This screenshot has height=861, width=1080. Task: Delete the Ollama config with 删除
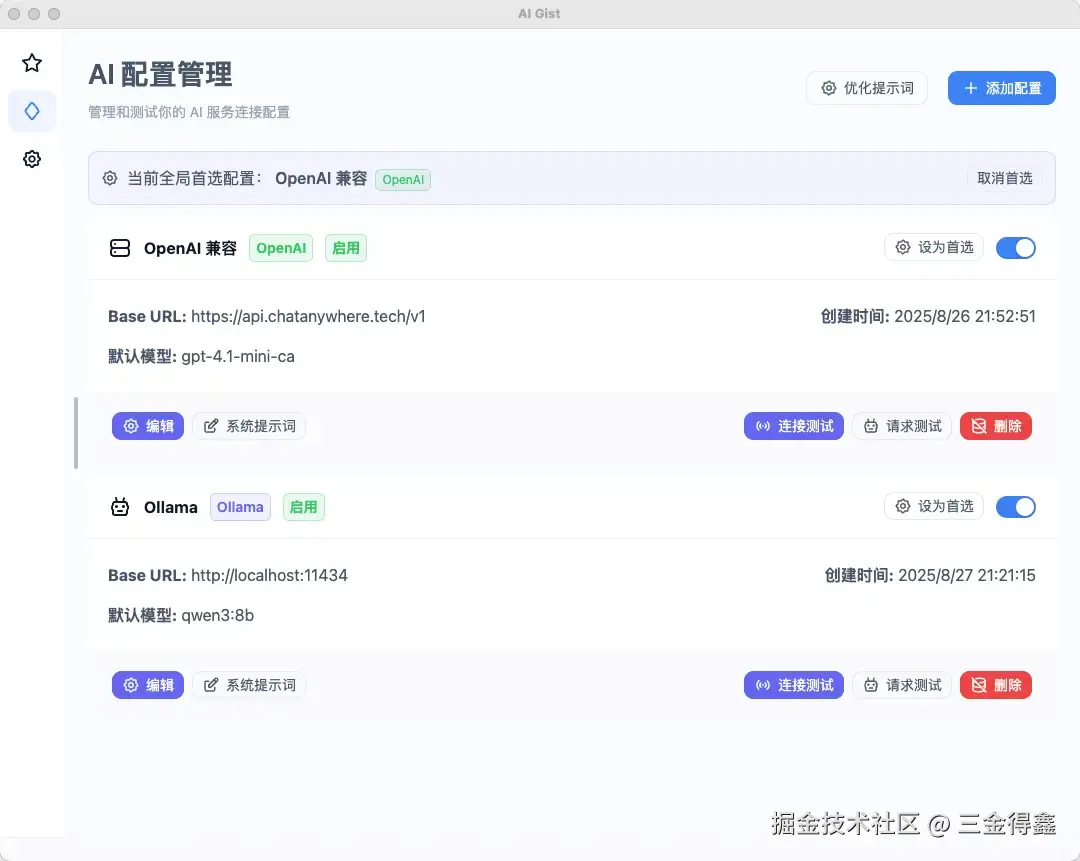[996, 685]
